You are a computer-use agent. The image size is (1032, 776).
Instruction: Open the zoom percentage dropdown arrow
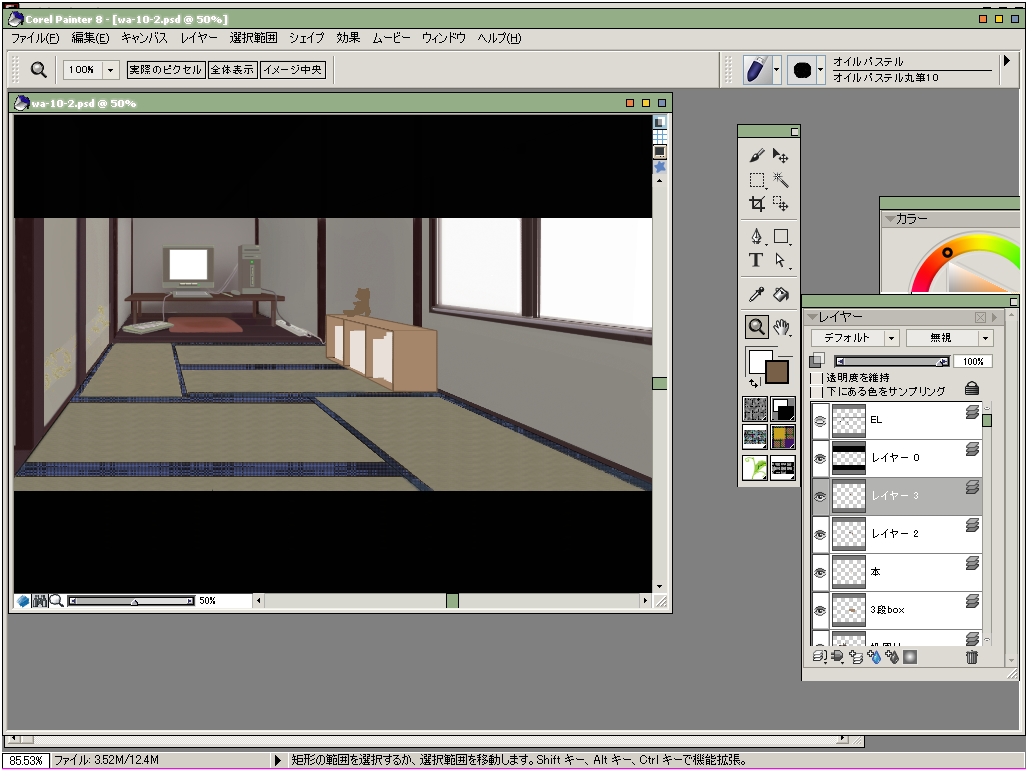click(x=111, y=70)
